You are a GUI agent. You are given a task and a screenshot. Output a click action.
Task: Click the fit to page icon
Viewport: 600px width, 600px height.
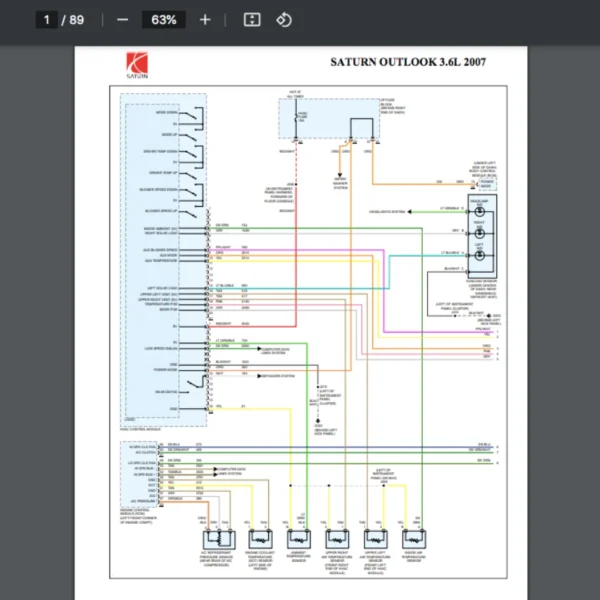pyautogui.click(x=252, y=20)
